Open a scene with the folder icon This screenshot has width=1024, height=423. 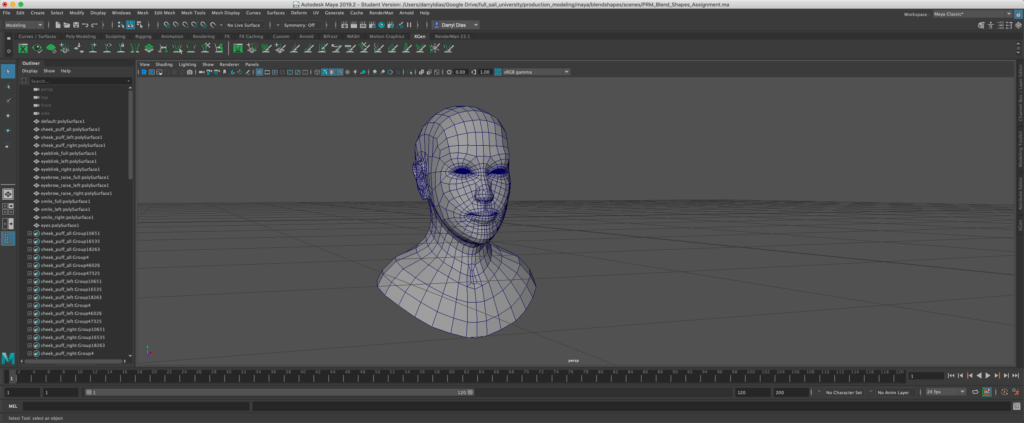pos(67,25)
